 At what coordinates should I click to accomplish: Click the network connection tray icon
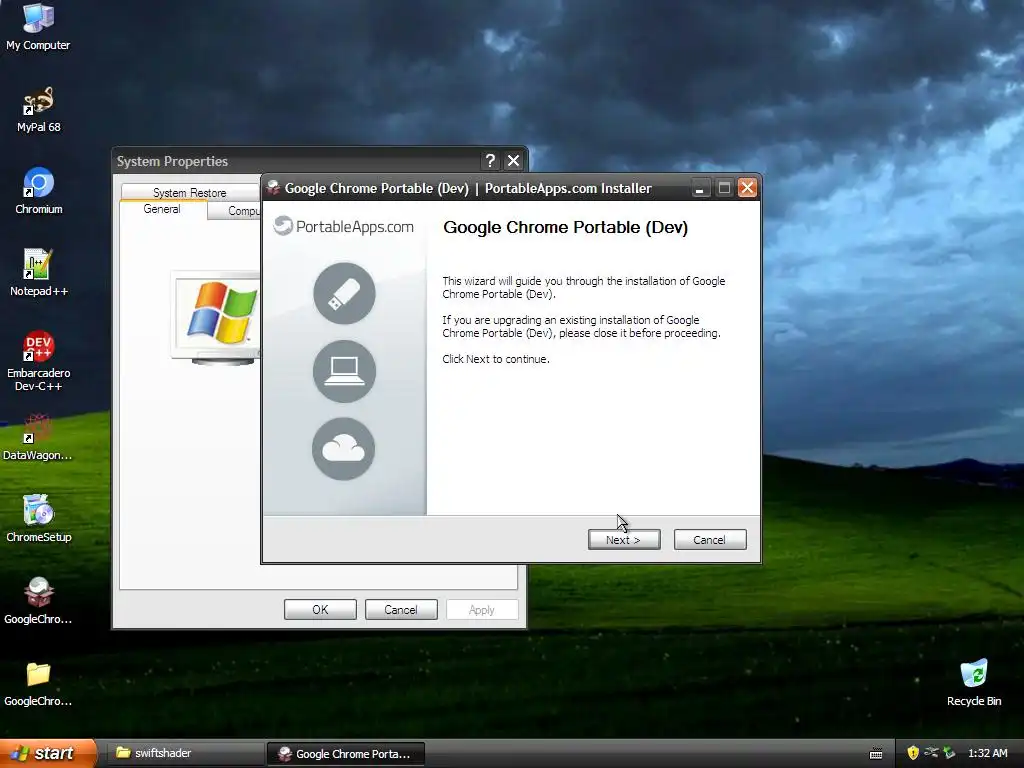click(931, 753)
